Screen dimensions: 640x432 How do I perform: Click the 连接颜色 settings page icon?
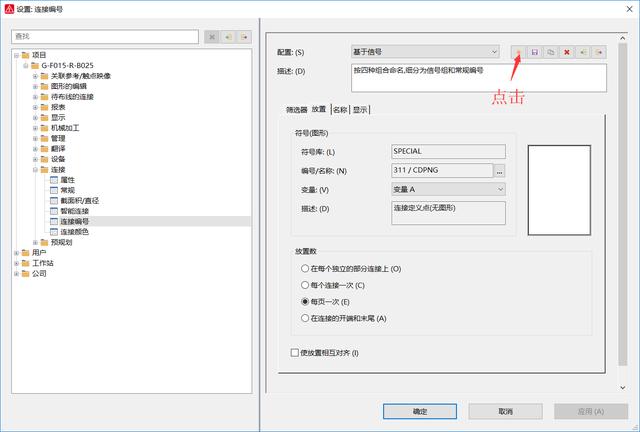pyautogui.click(x=54, y=232)
